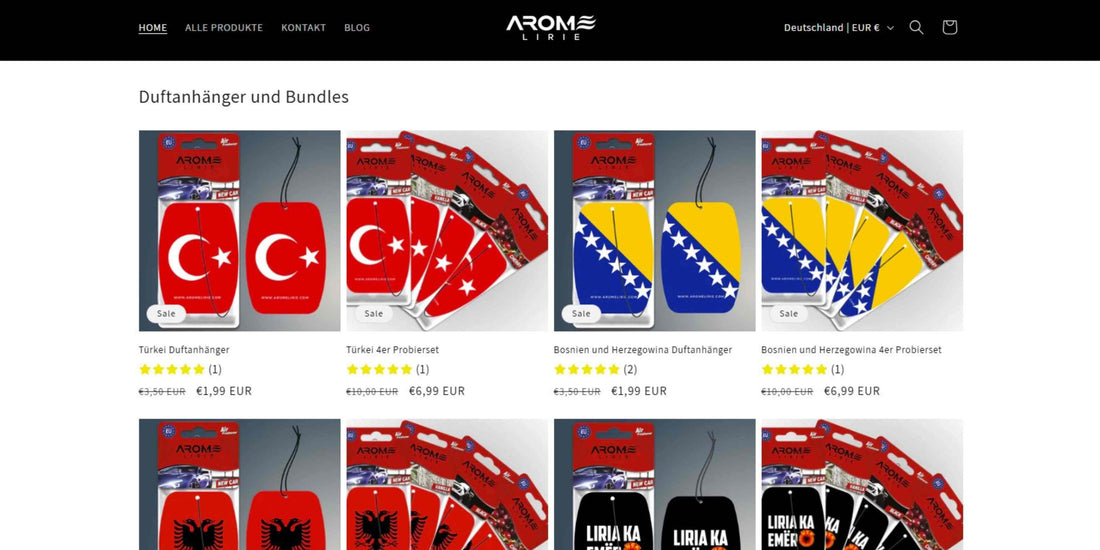Click chevron arrow next to EUR €
1100x550 pixels.
pos(890,28)
